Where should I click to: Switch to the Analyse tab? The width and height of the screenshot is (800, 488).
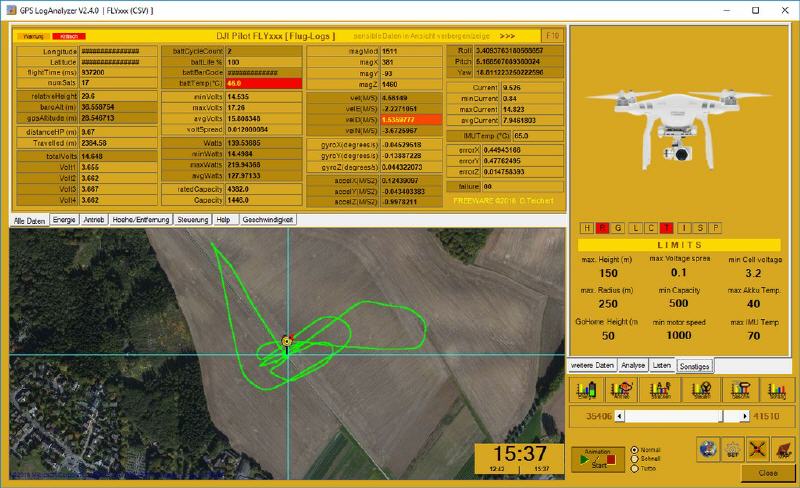tap(633, 365)
